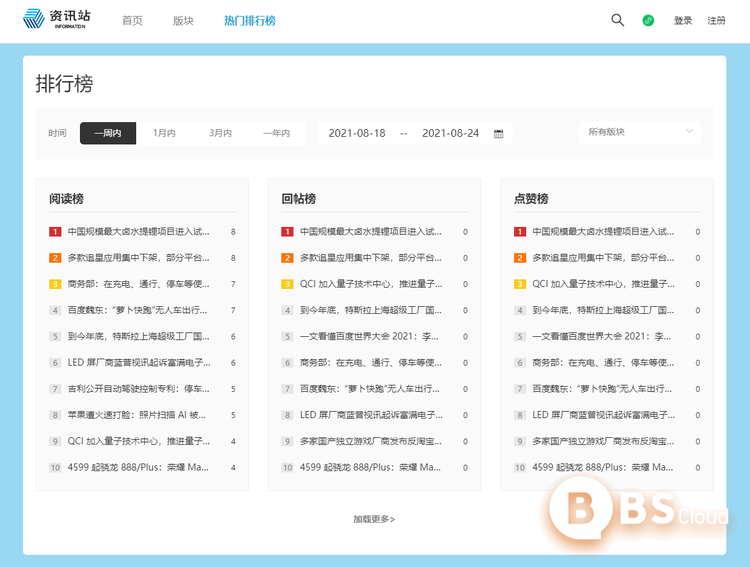Open 点赞榜 rank 2 多款追星应用 article
This screenshot has width=750, height=567.
click(603, 258)
